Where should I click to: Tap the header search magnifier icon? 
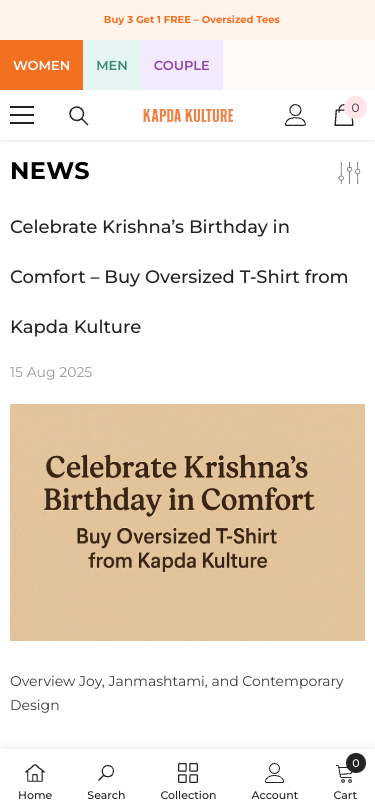[x=79, y=115]
